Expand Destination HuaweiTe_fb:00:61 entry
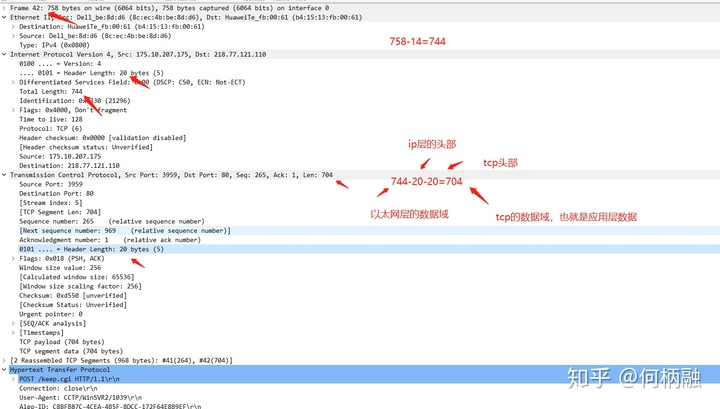This screenshot has height=409, width=720. pos(13,27)
